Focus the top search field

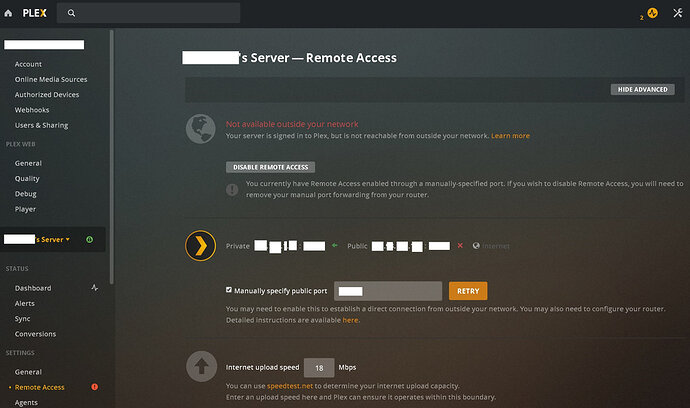[148, 13]
